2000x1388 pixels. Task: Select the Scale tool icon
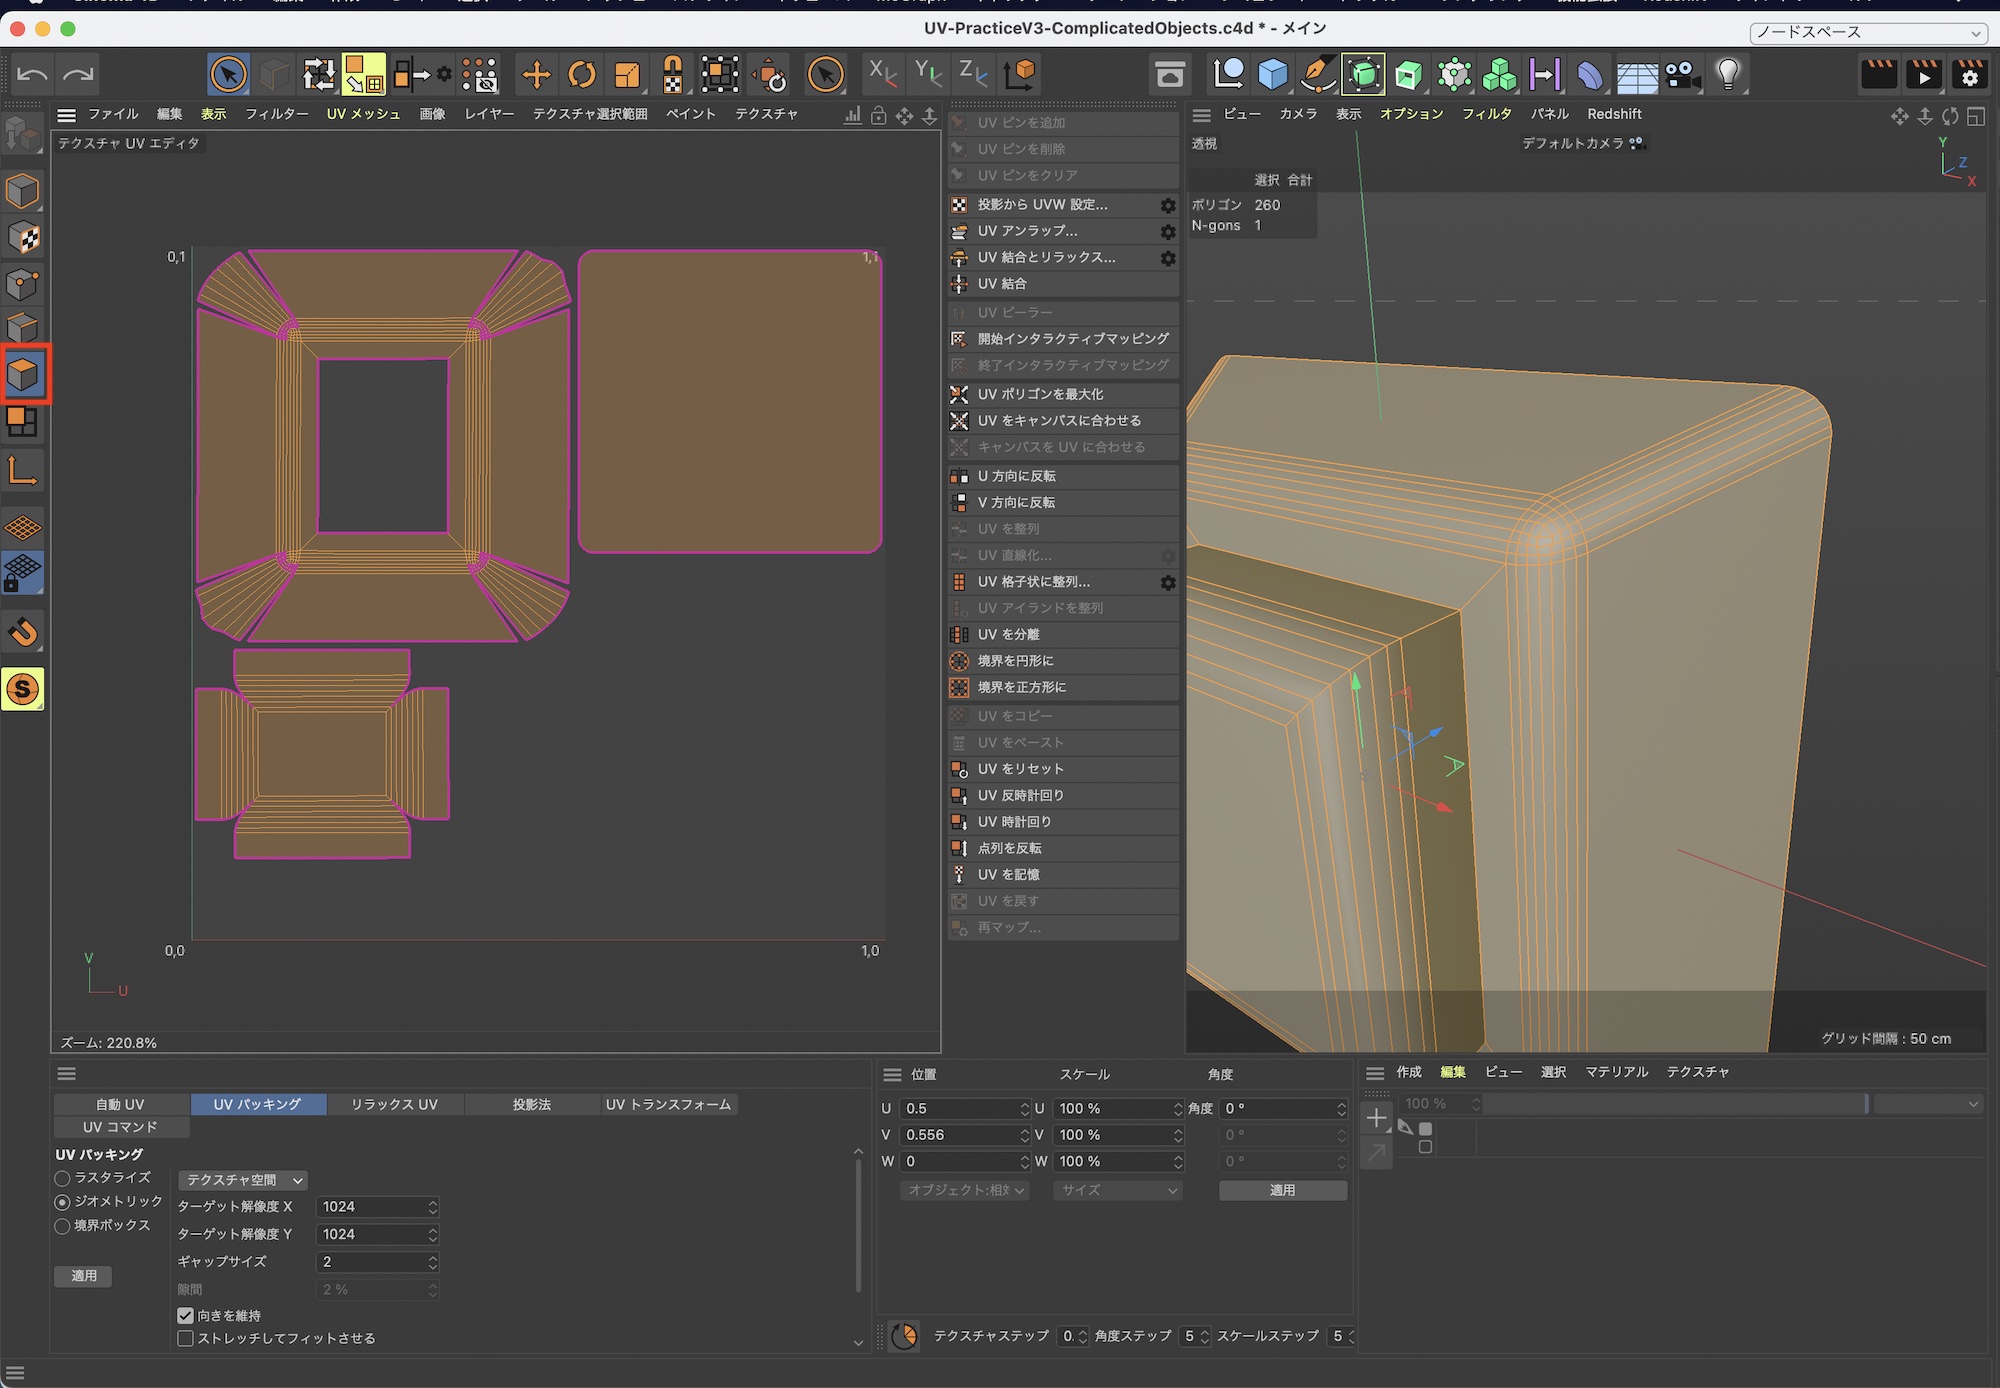(627, 74)
